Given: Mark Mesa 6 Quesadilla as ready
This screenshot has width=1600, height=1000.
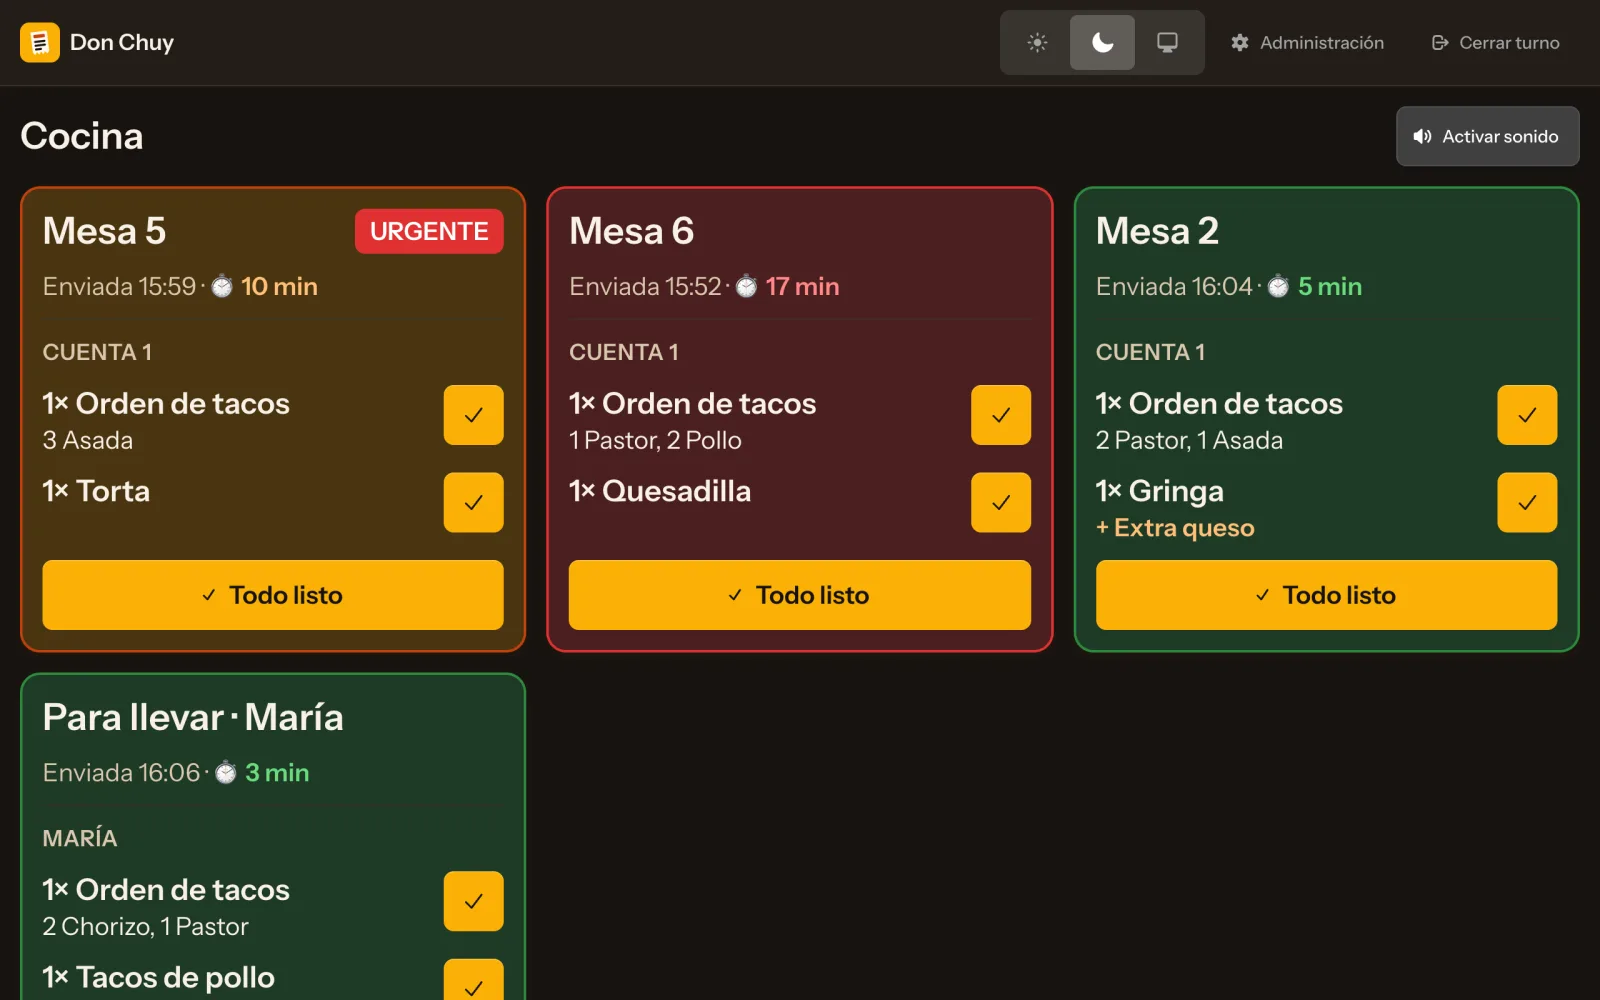Looking at the screenshot, I should point(1000,502).
